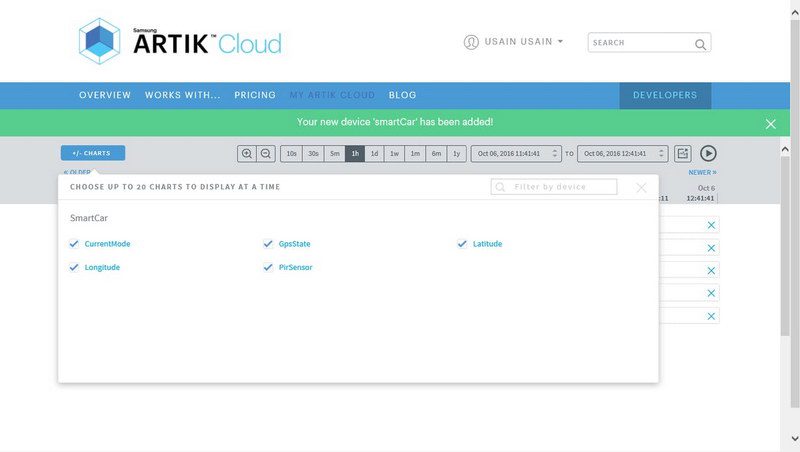
Task: Click the zoom out magnifier icon
Action: click(x=266, y=154)
